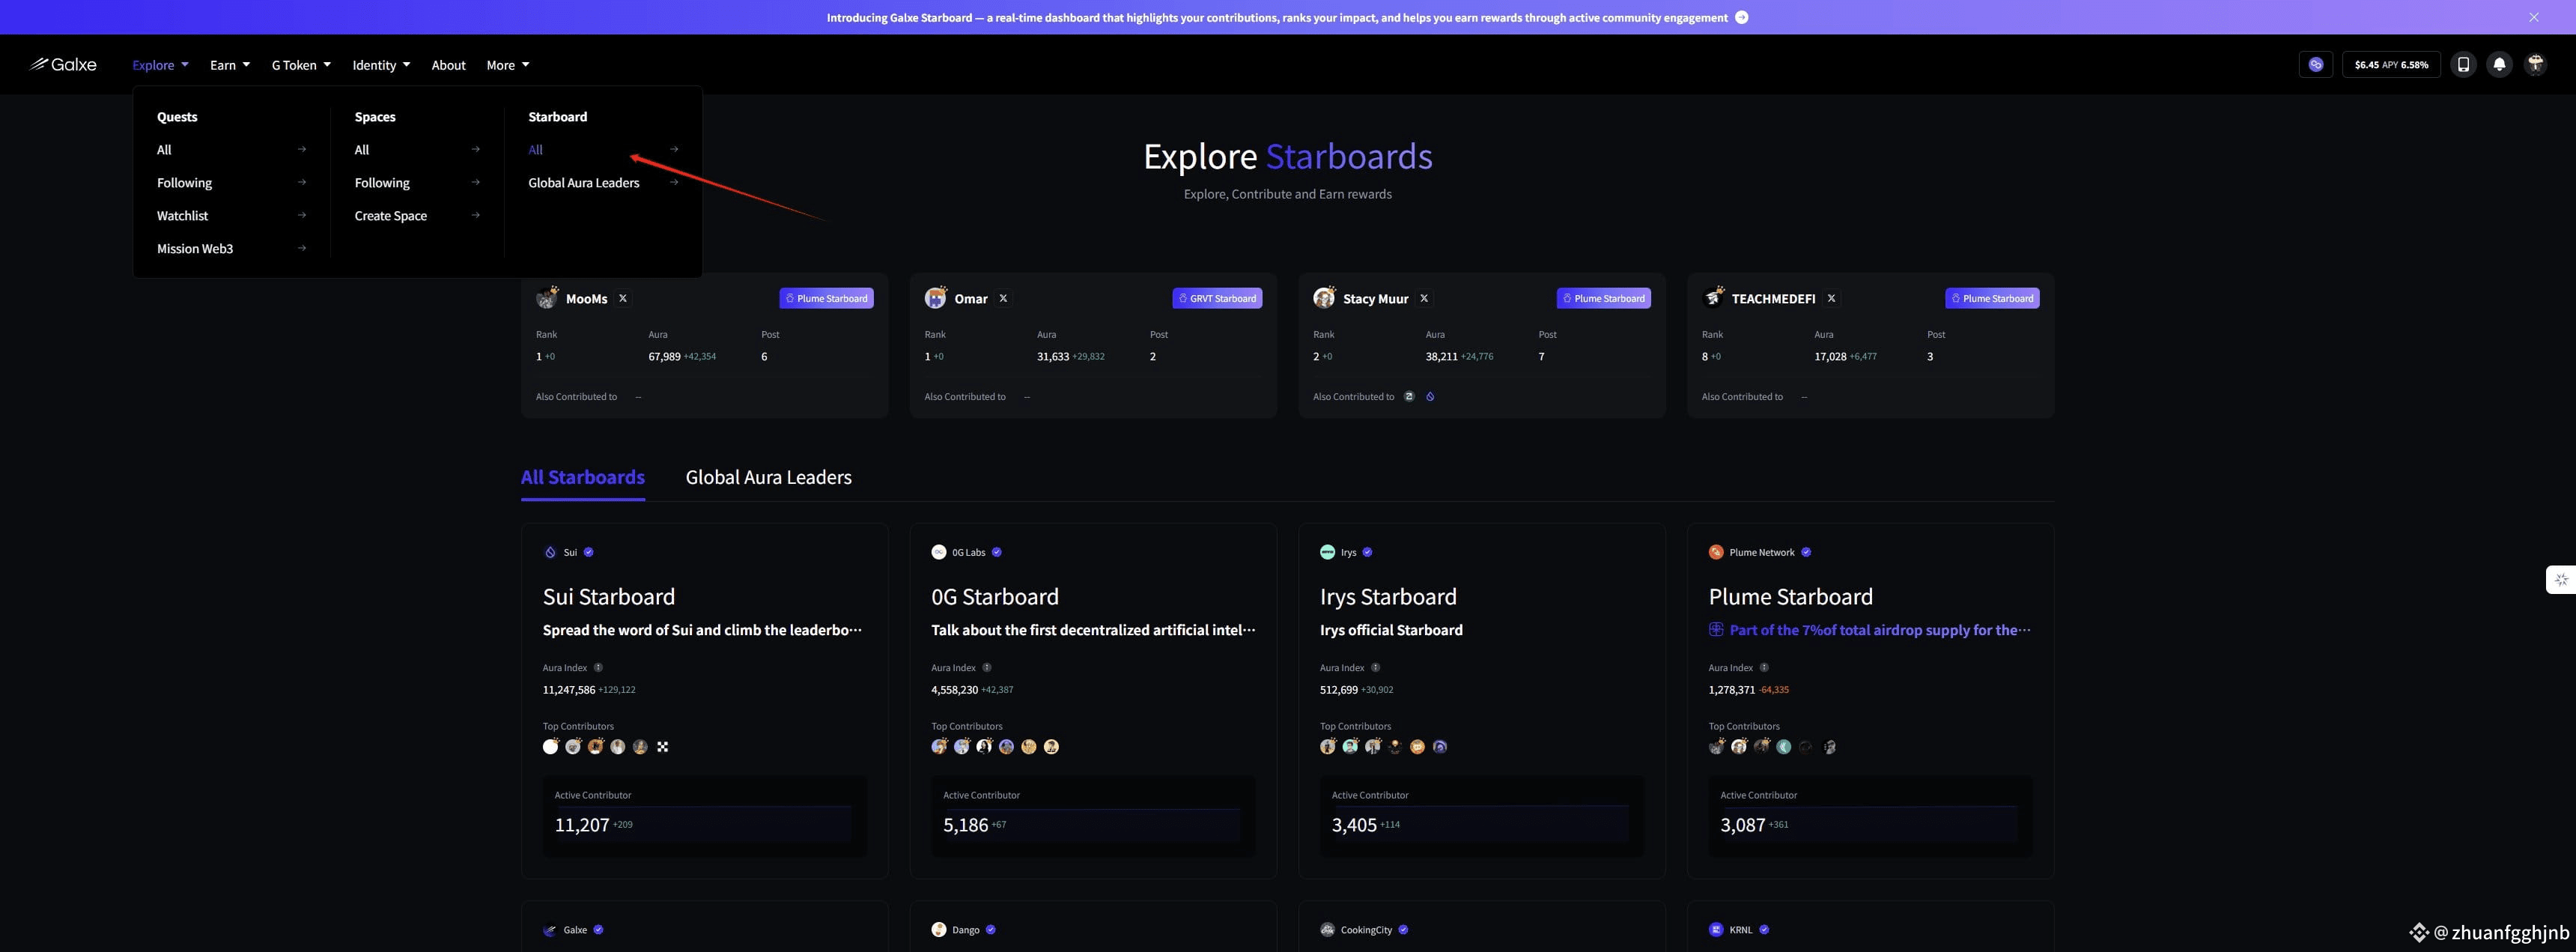The height and width of the screenshot is (952, 2576).
Task: Click the floating sparkle widget on the right edge
Action: (x=2561, y=580)
